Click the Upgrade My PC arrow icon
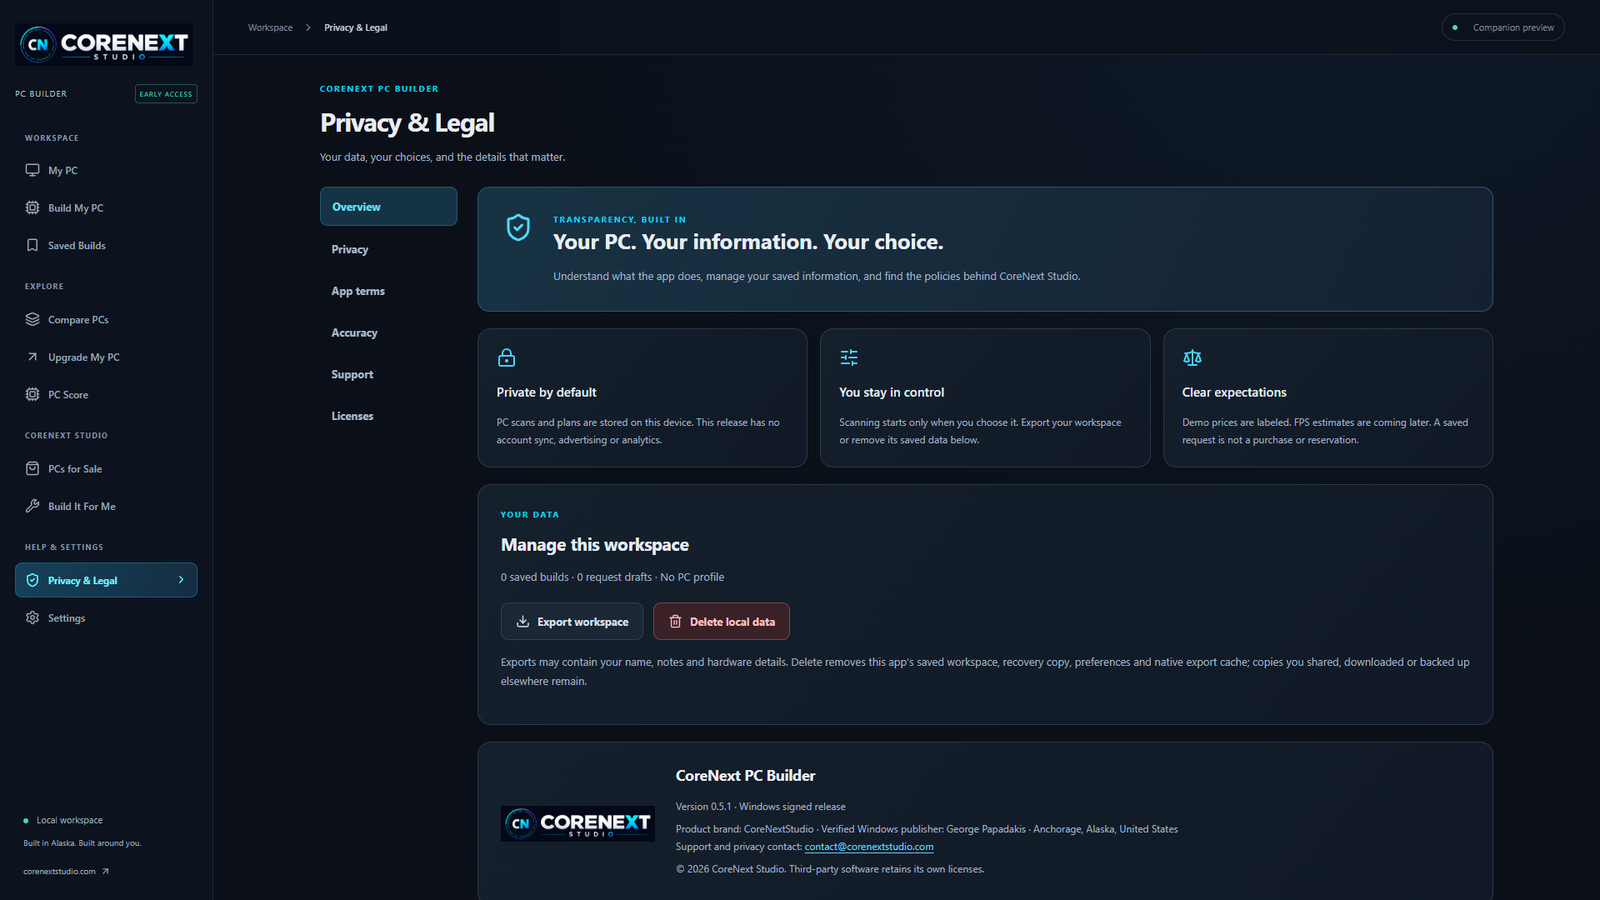This screenshot has height=900, width=1600. point(32,357)
